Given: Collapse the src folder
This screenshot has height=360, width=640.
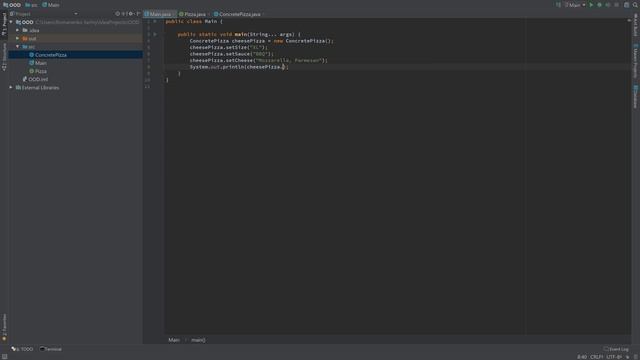Looking at the screenshot, I should coord(18,47).
